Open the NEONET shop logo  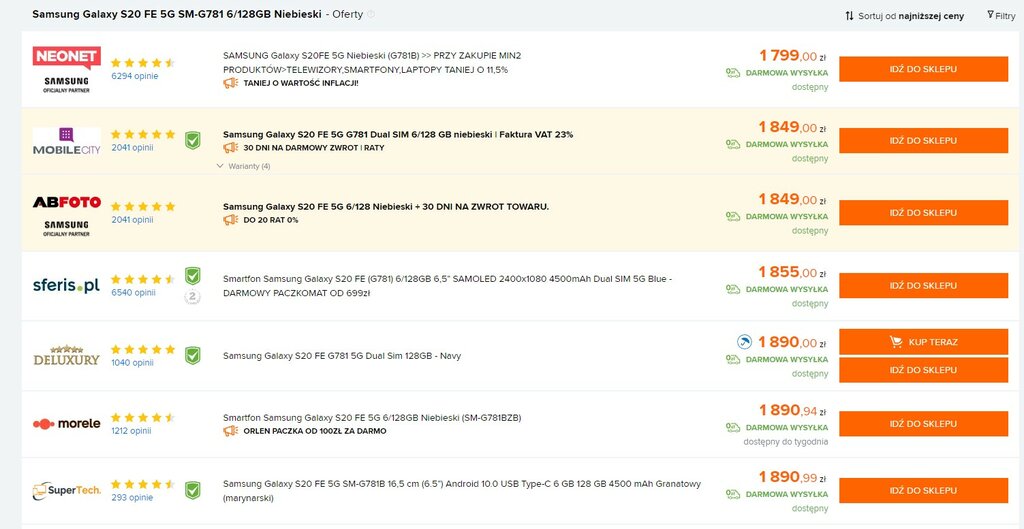pos(67,69)
